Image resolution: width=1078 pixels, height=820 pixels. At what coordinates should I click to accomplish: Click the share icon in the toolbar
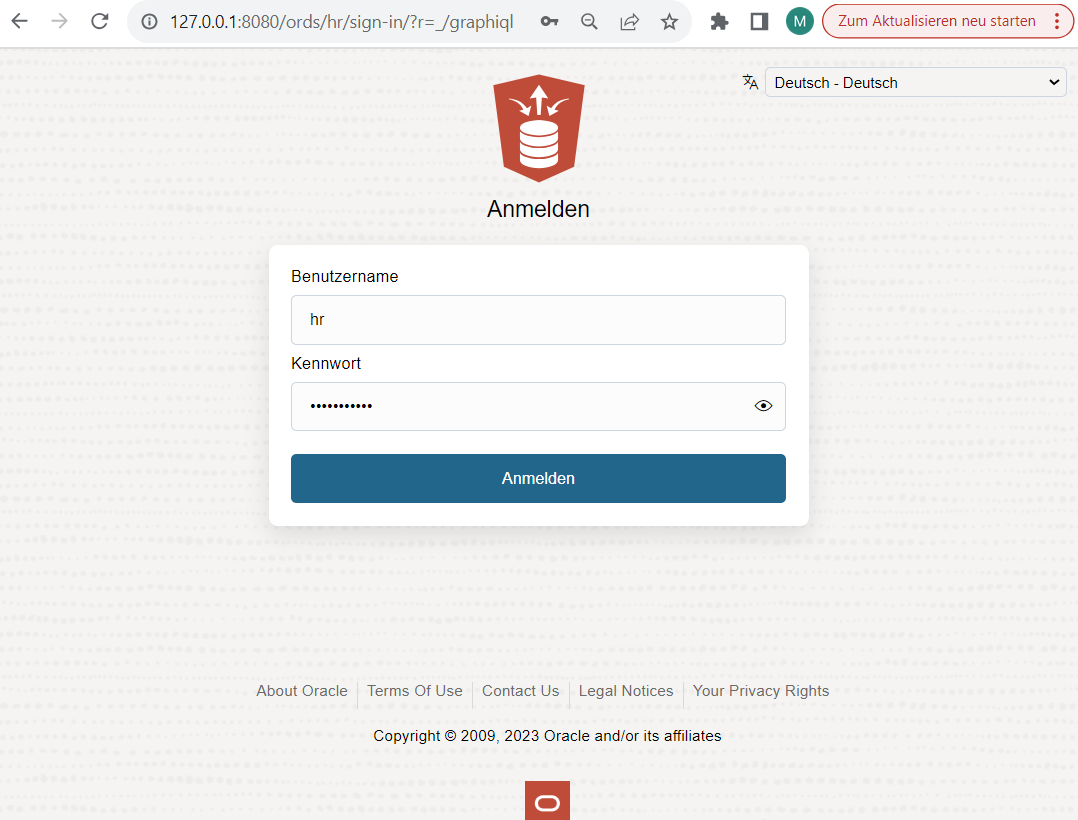[x=629, y=21]
